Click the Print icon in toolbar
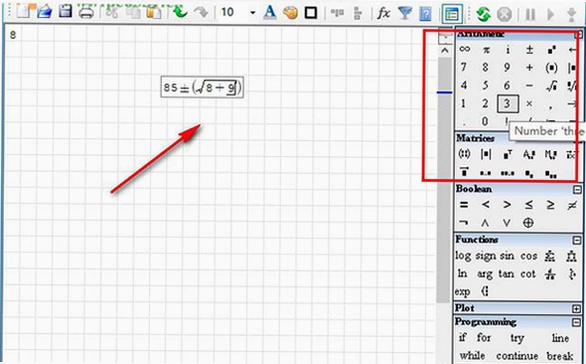Viewport: 586px width, 364px height. pos(86,12)
